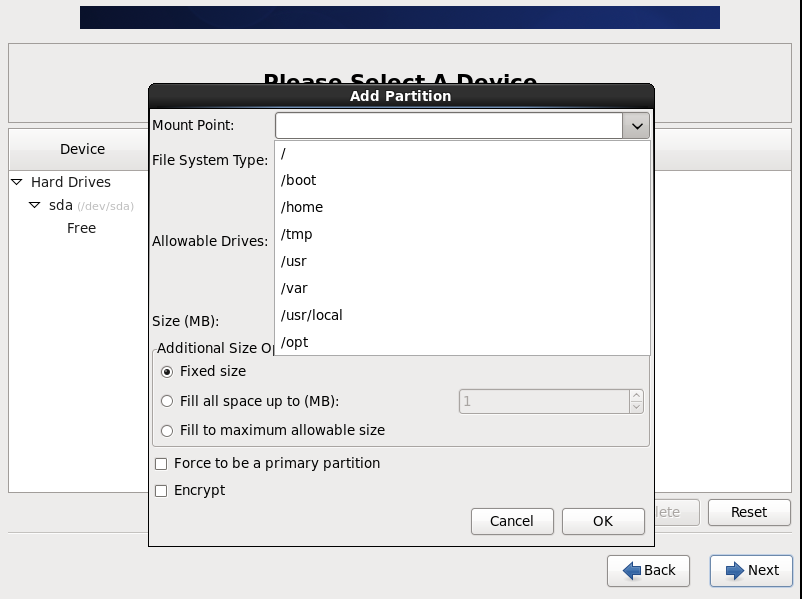Proceed with the Next button
The height and width of the screenshot is (599, 802).
point(751,570)
